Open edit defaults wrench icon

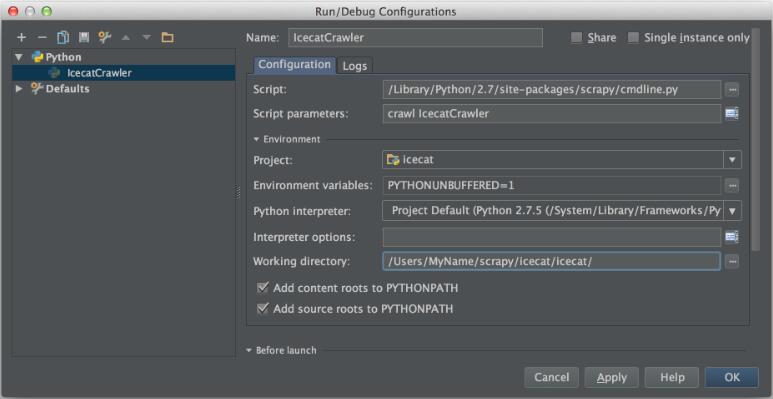(x=105, y=37)
